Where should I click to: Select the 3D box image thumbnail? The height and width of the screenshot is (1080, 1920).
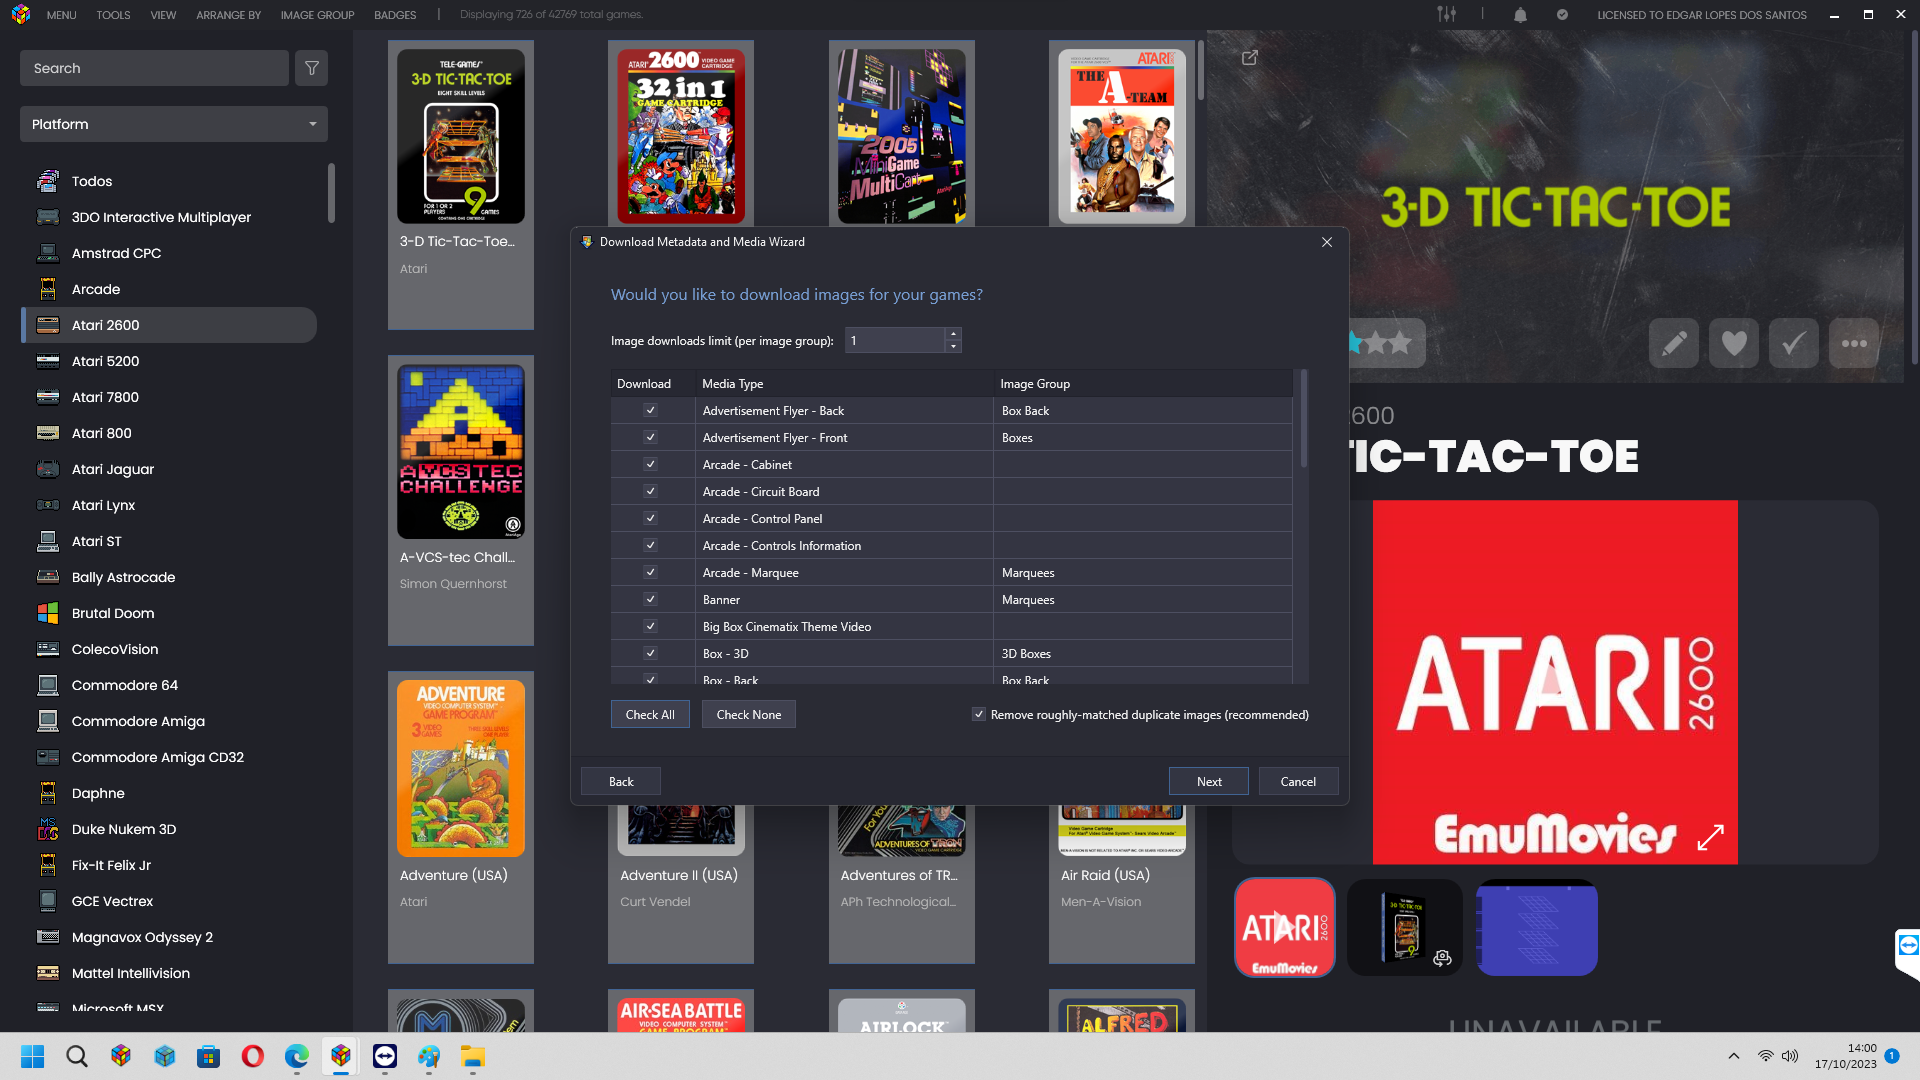[1405, 927]
